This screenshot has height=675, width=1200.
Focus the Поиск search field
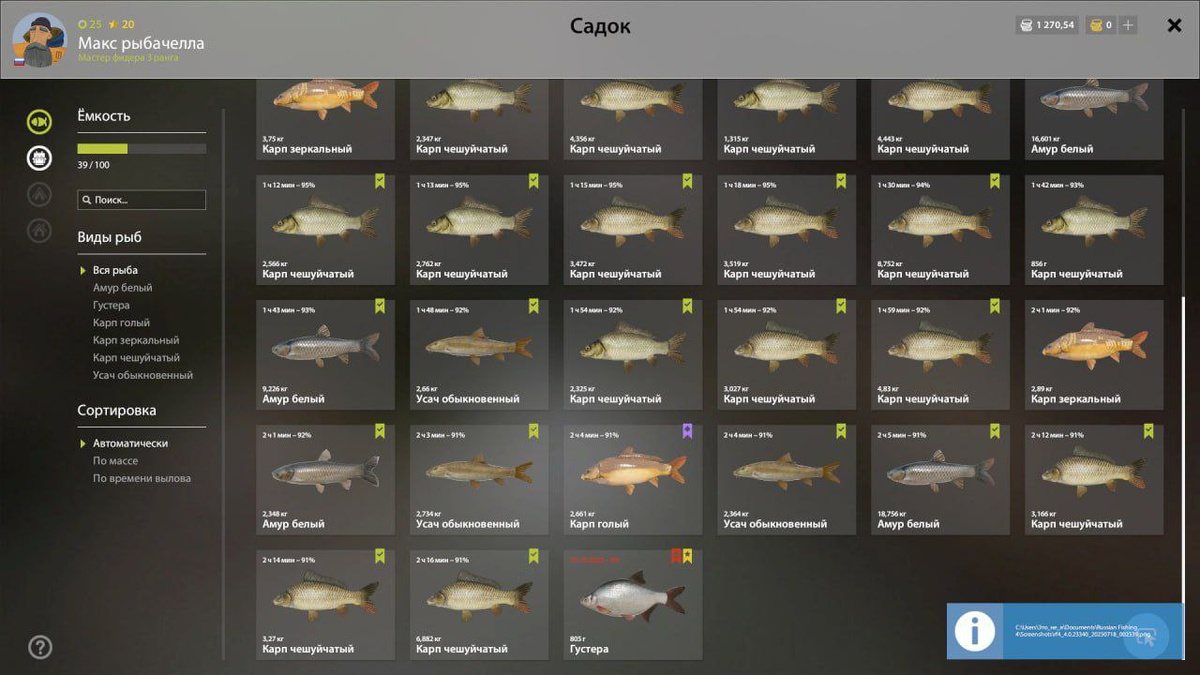coord(142,200)
